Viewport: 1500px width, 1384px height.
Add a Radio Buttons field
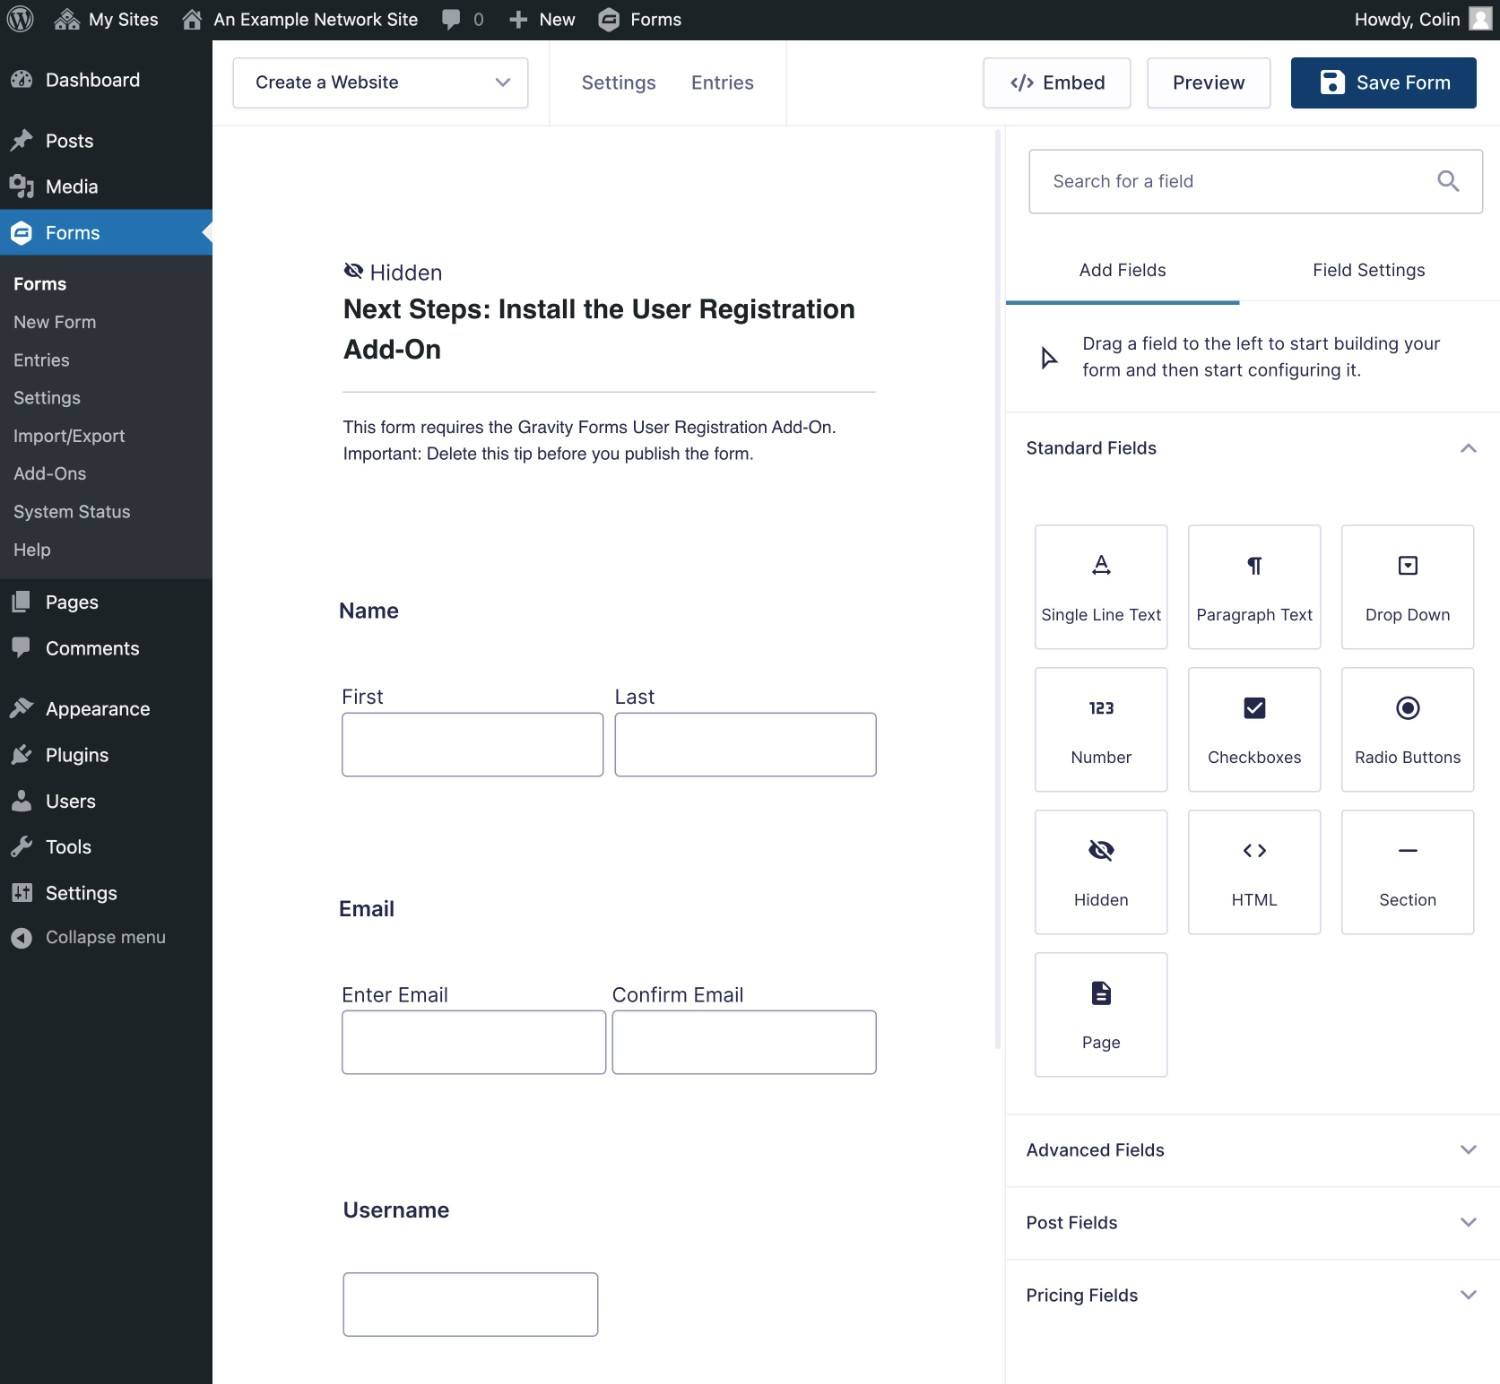(1407, 730)
